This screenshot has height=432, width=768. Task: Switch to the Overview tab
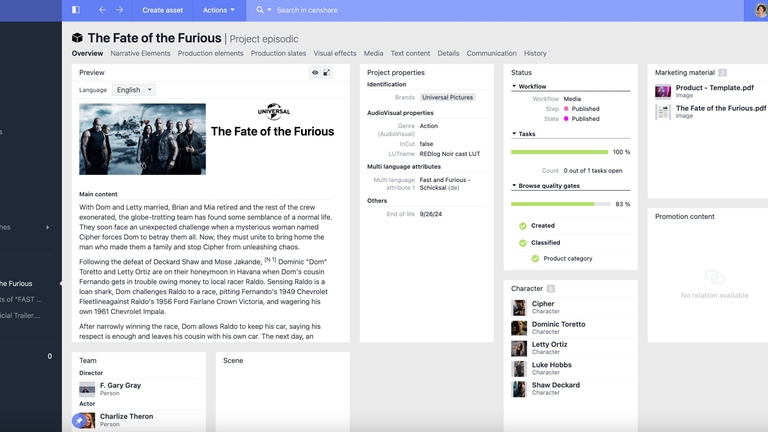point(87,53)
